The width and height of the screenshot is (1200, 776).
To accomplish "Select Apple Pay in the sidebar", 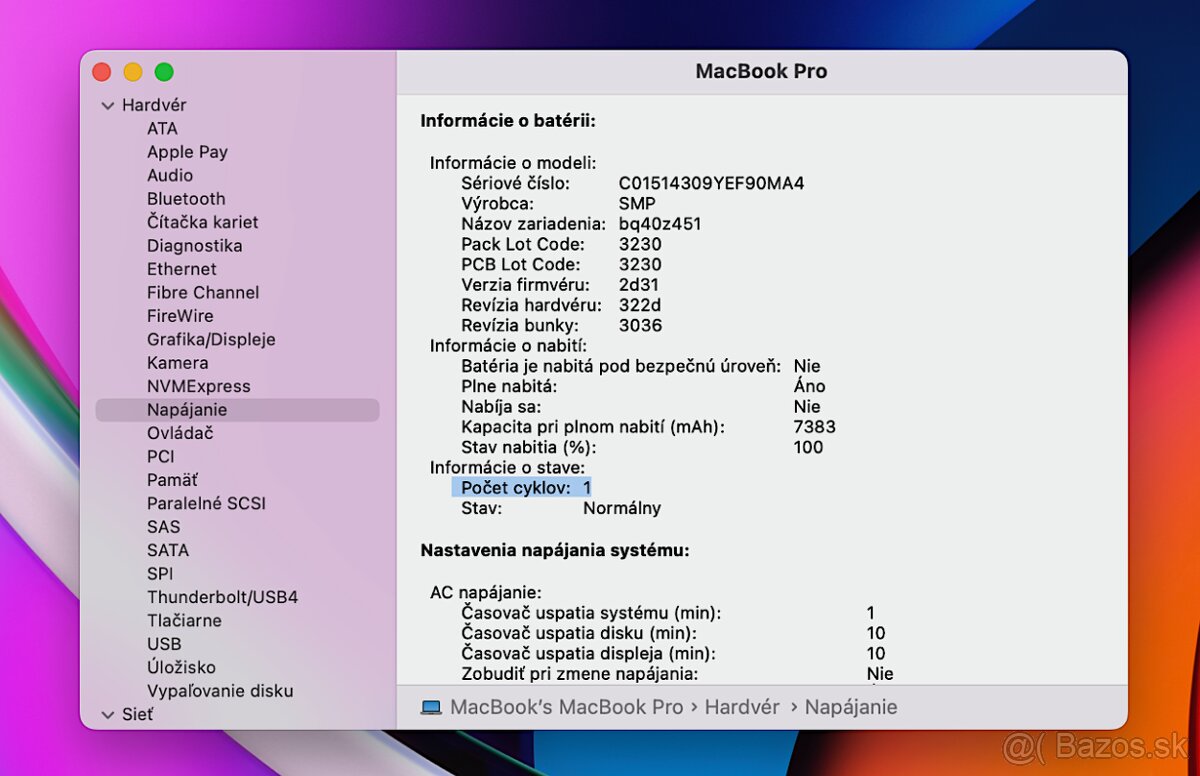I will (187, 151).
